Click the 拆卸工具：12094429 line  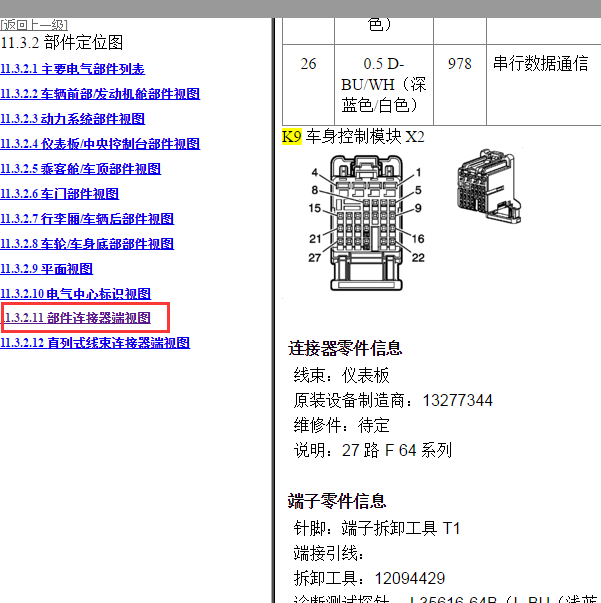point(369,578)
